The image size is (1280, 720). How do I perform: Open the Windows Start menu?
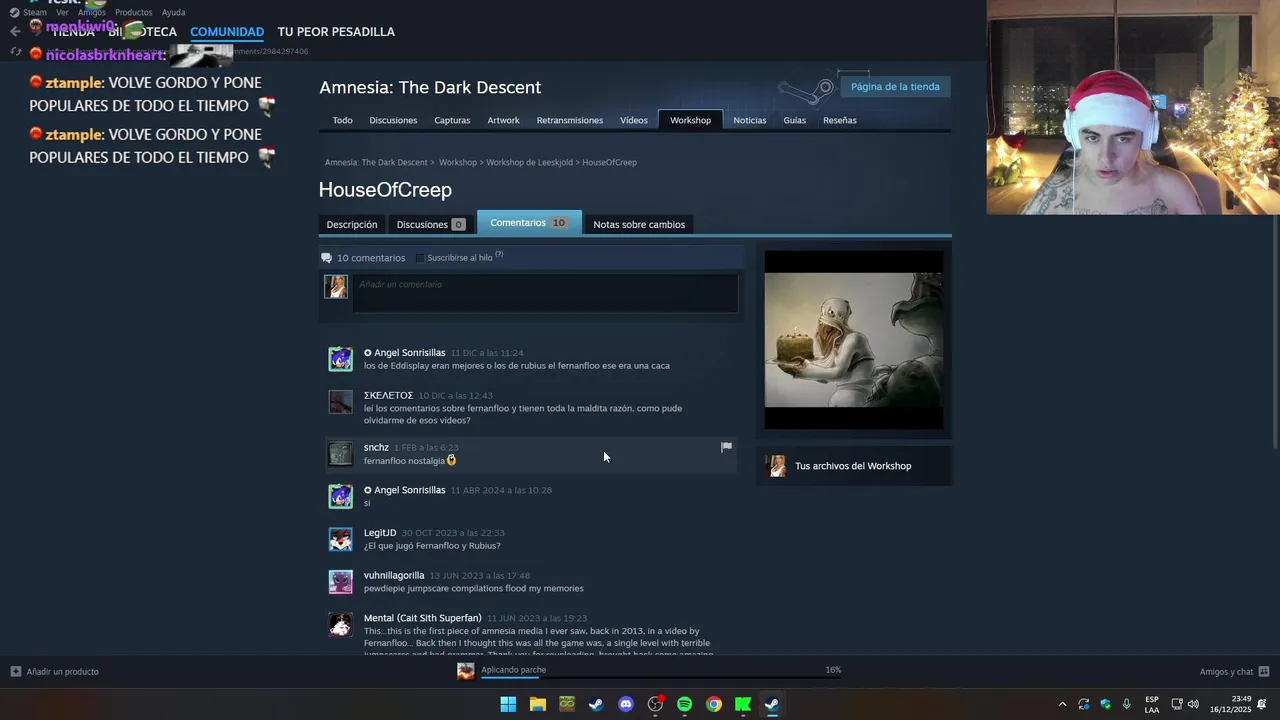click(508, 704)
